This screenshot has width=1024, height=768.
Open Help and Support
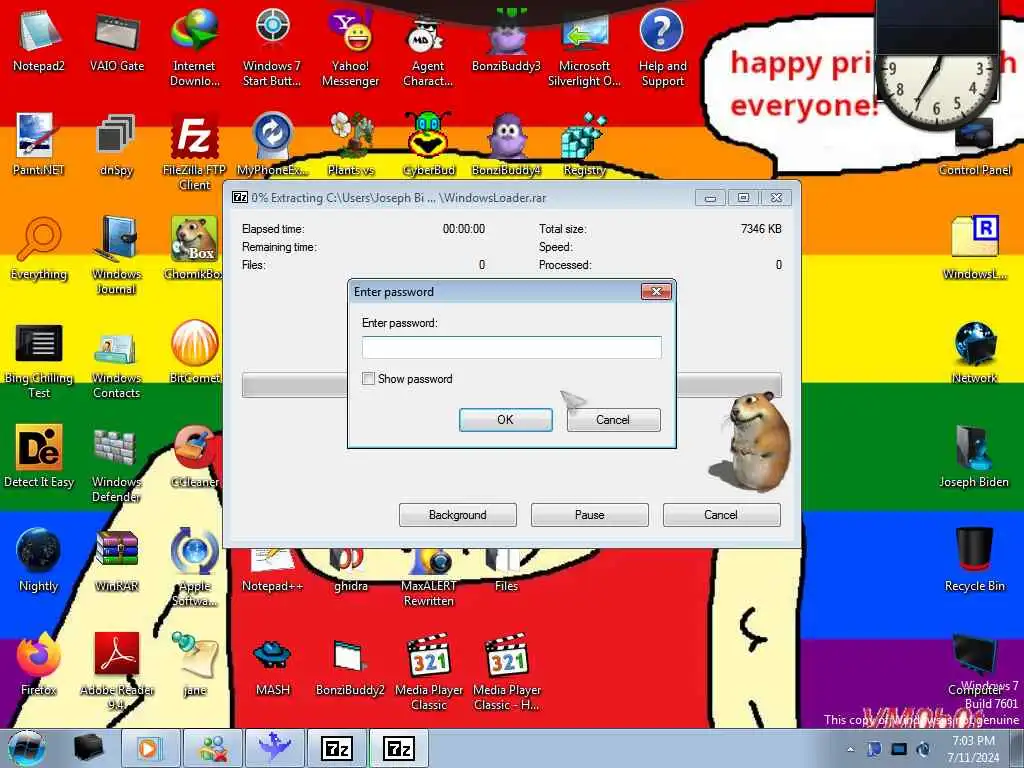pyautogui.click(x=662, y=49)
